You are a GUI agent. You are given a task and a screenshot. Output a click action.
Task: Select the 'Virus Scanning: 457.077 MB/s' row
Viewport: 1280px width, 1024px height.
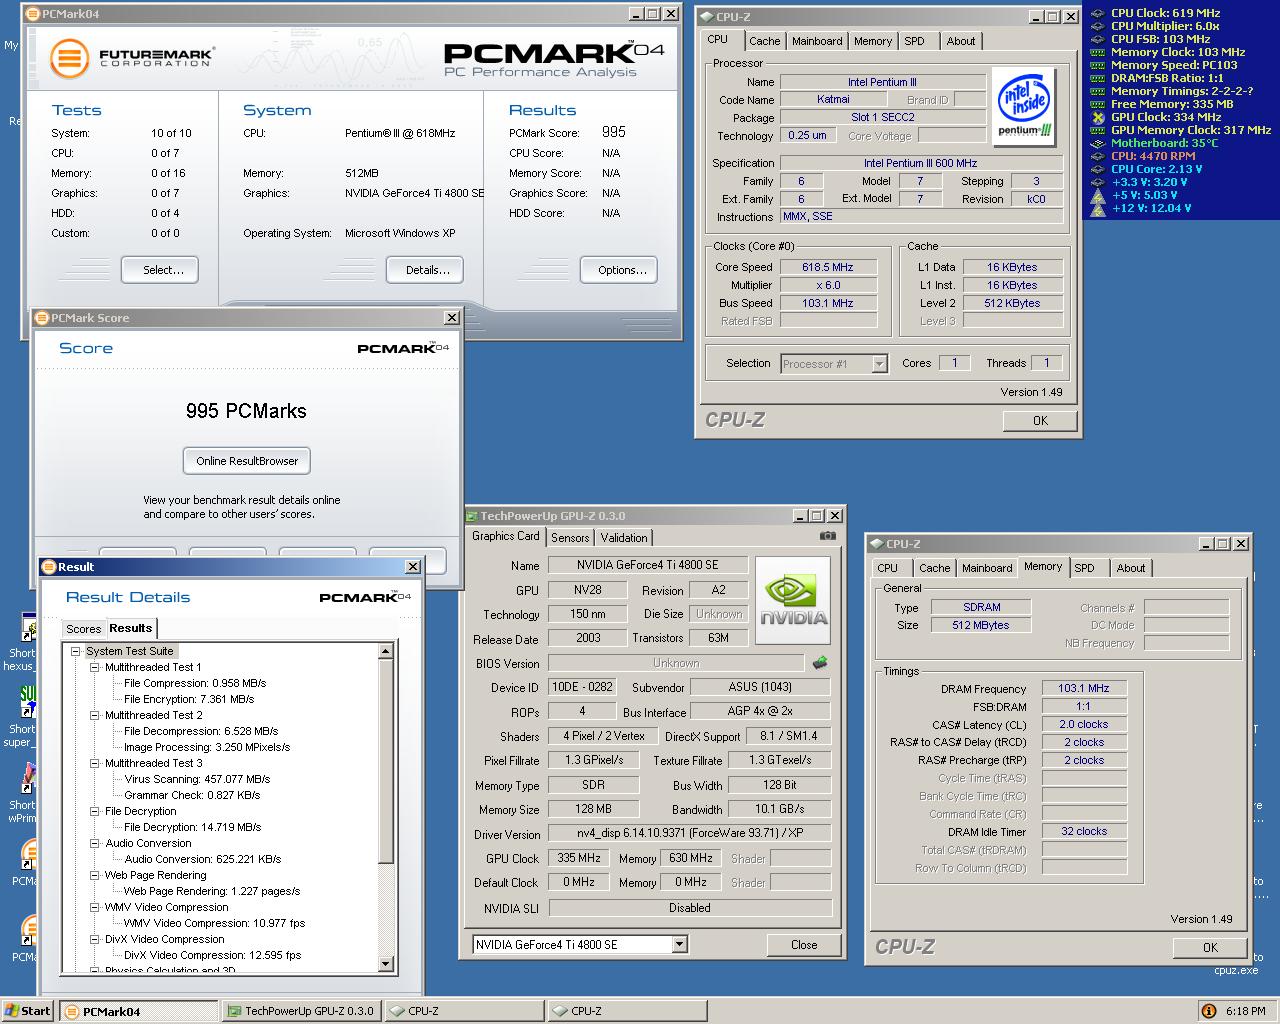tap(197, 779)
